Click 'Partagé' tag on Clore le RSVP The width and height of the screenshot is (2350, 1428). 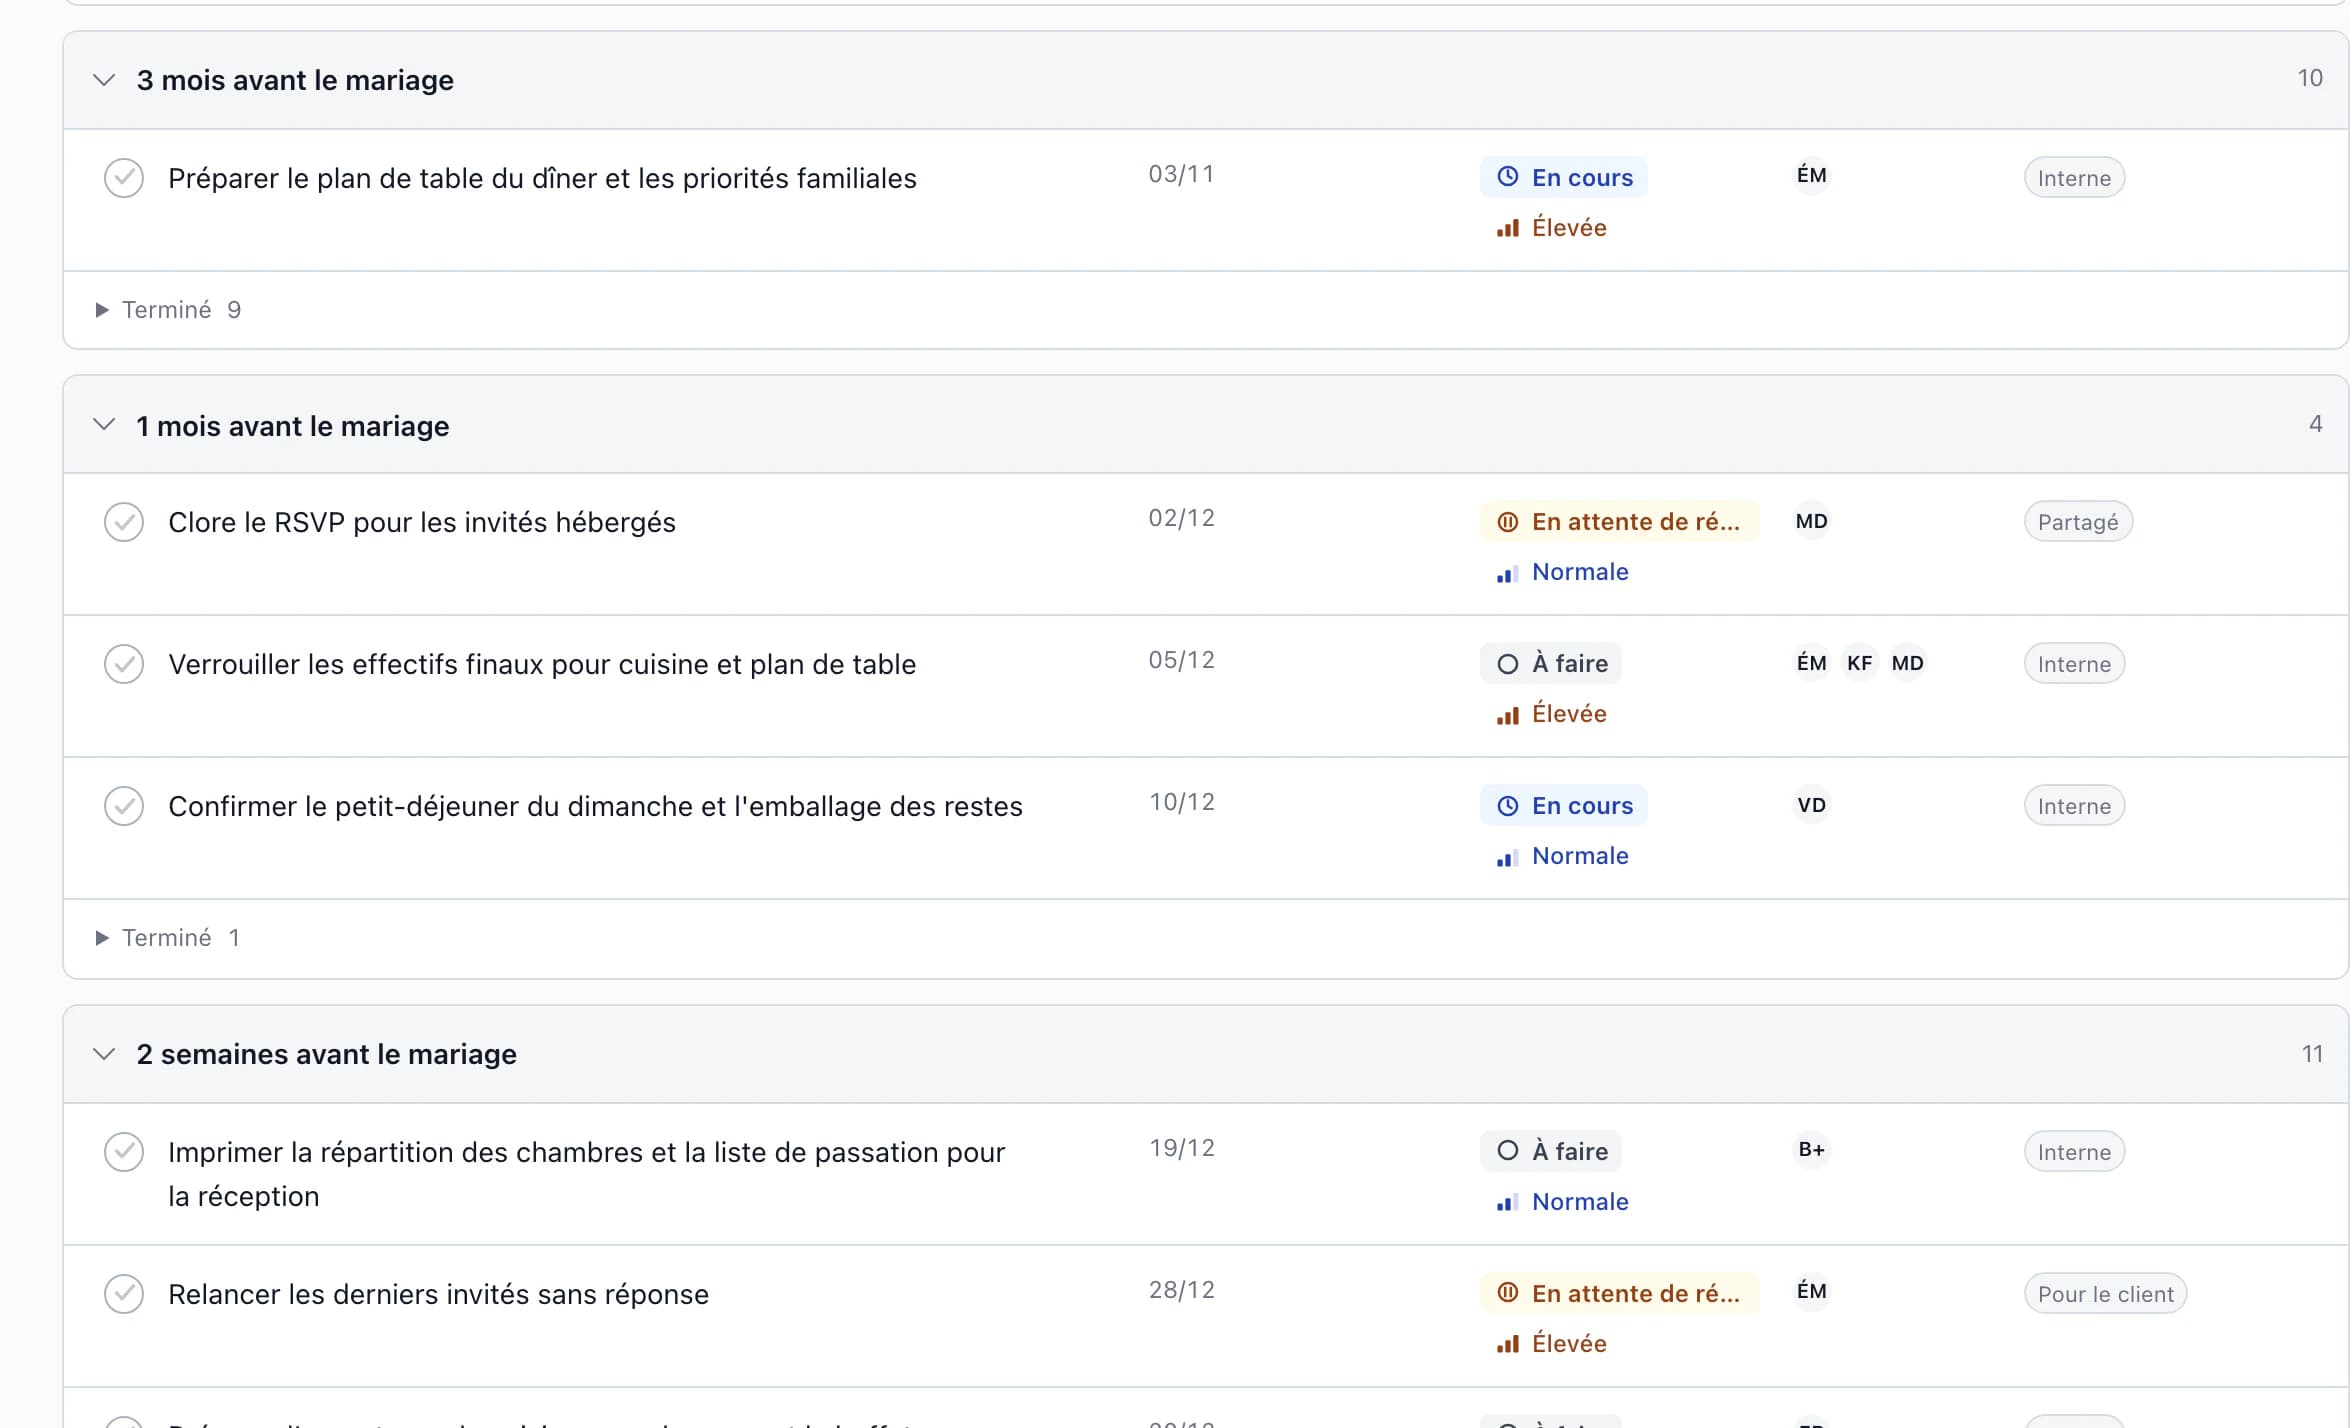(2078, 522)
